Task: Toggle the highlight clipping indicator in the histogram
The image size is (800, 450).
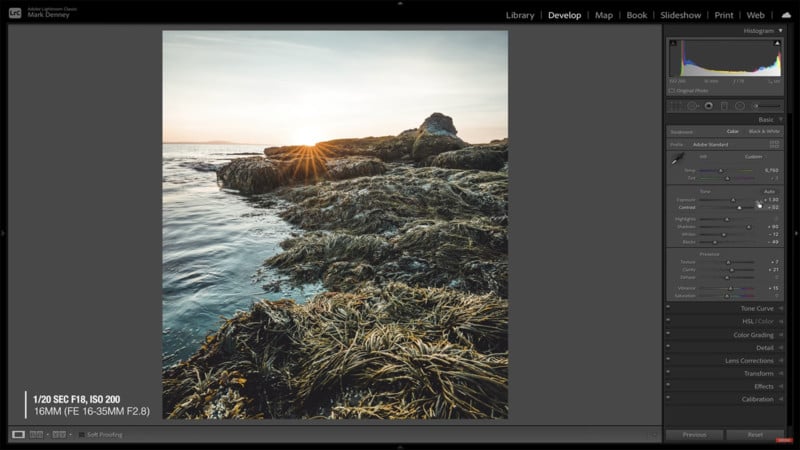Action: [776, 45]
